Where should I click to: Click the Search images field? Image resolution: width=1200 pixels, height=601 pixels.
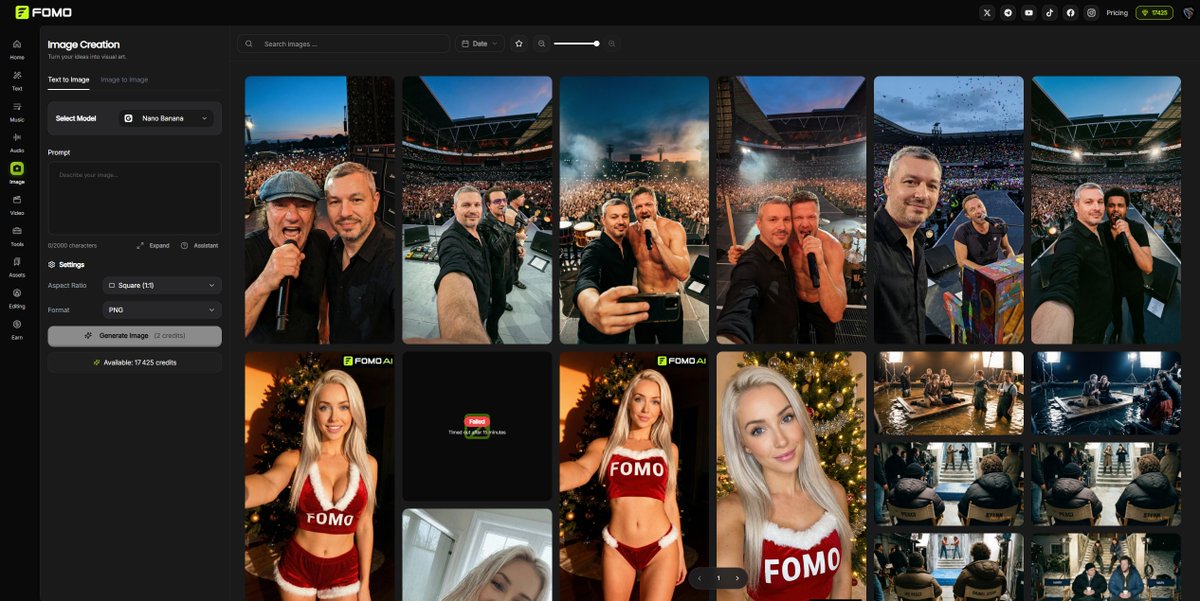343,44
